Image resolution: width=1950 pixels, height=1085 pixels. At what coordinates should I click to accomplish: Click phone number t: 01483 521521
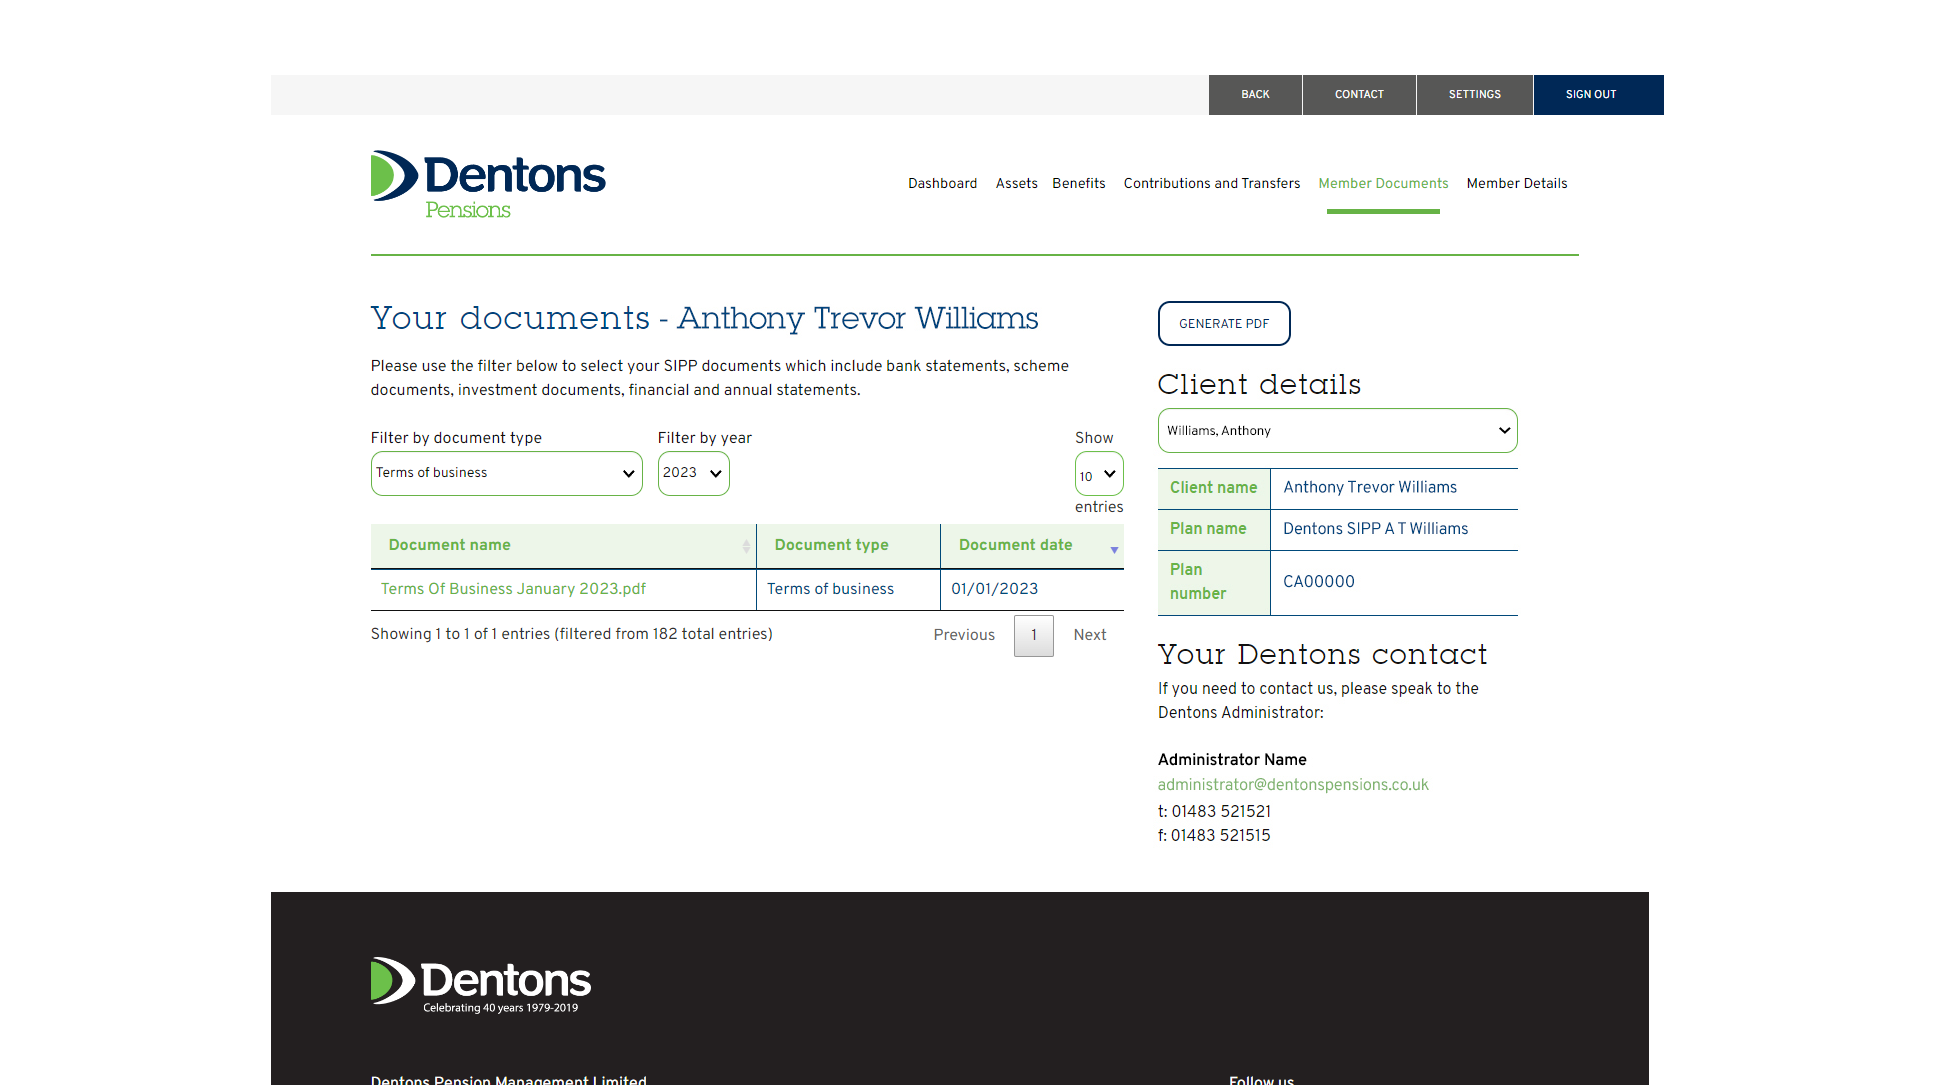1214,812
